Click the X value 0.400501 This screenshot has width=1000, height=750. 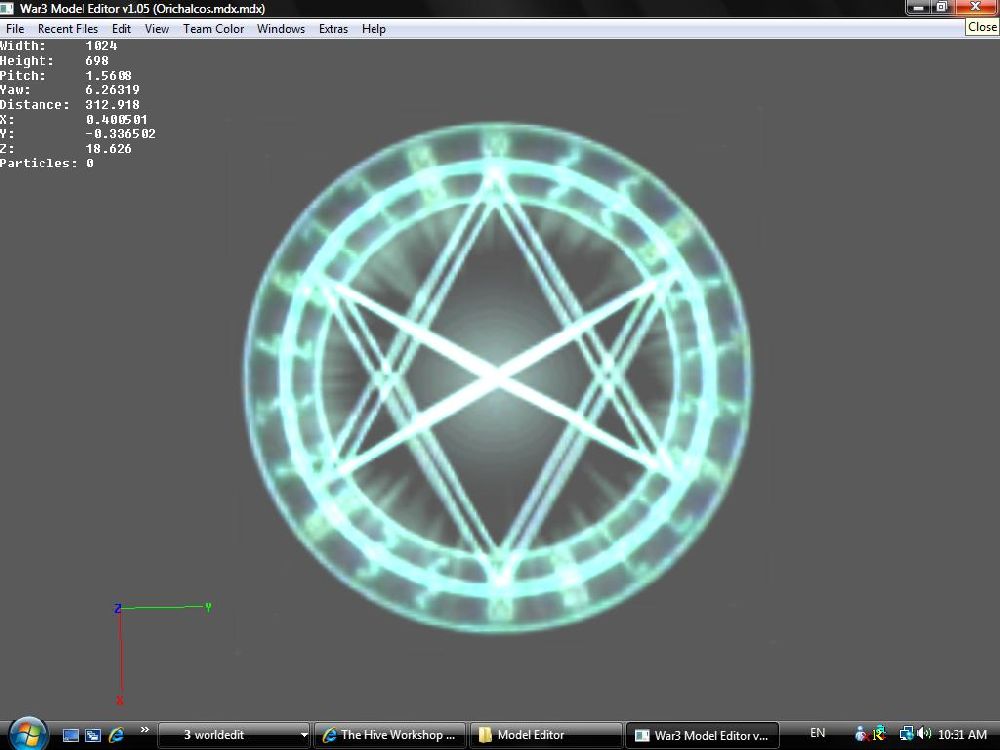click(117, 119)
